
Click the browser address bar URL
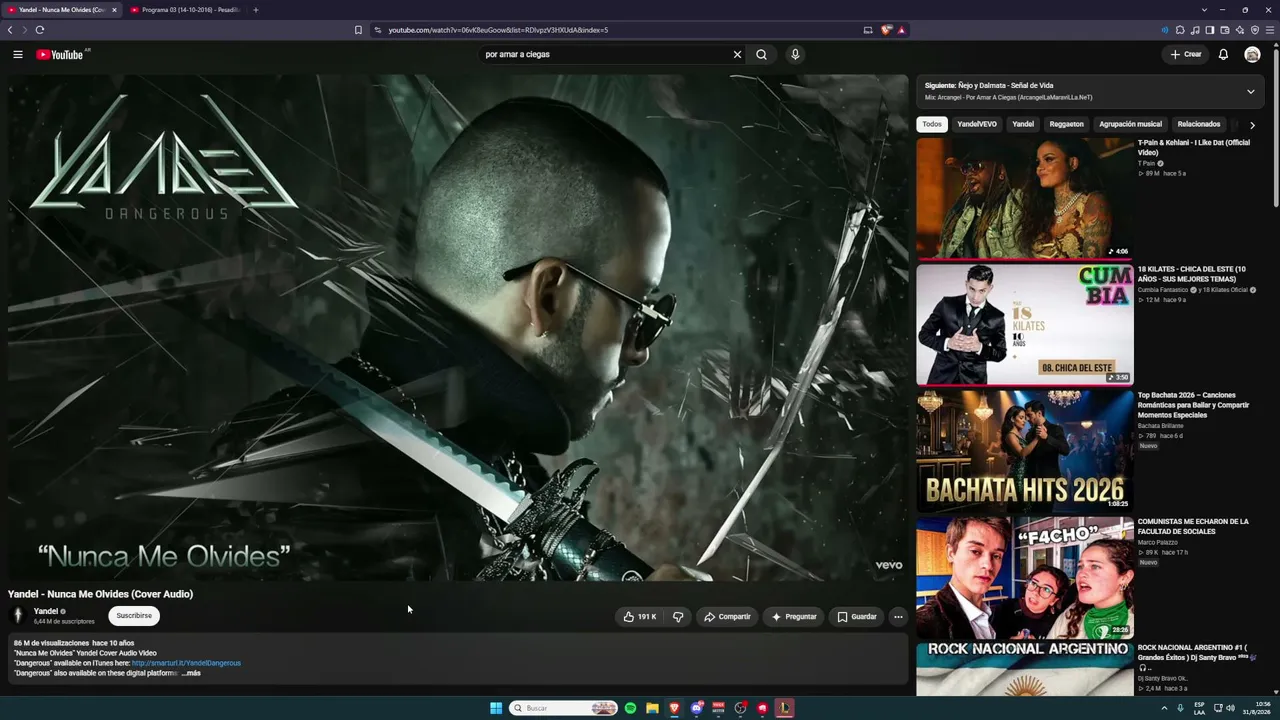(498, 30)
